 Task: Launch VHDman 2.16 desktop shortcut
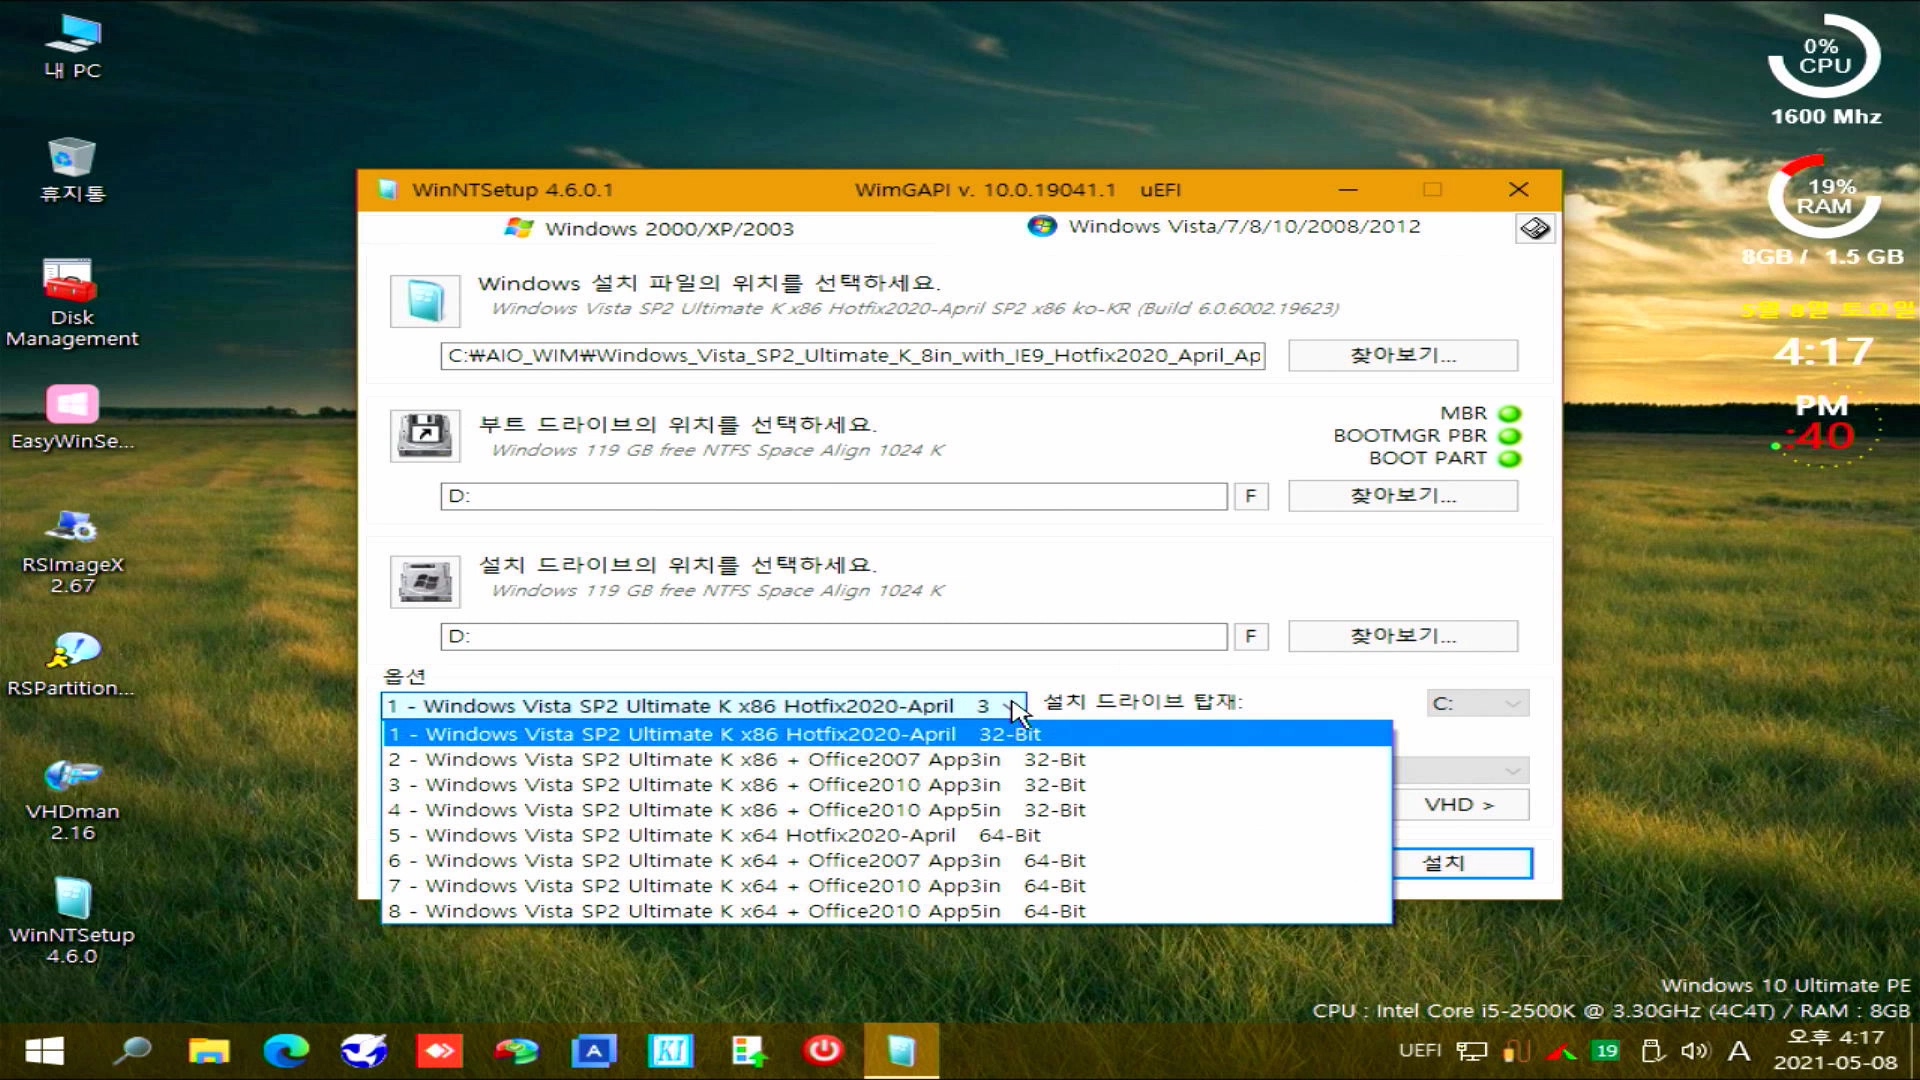pos(72,799)
